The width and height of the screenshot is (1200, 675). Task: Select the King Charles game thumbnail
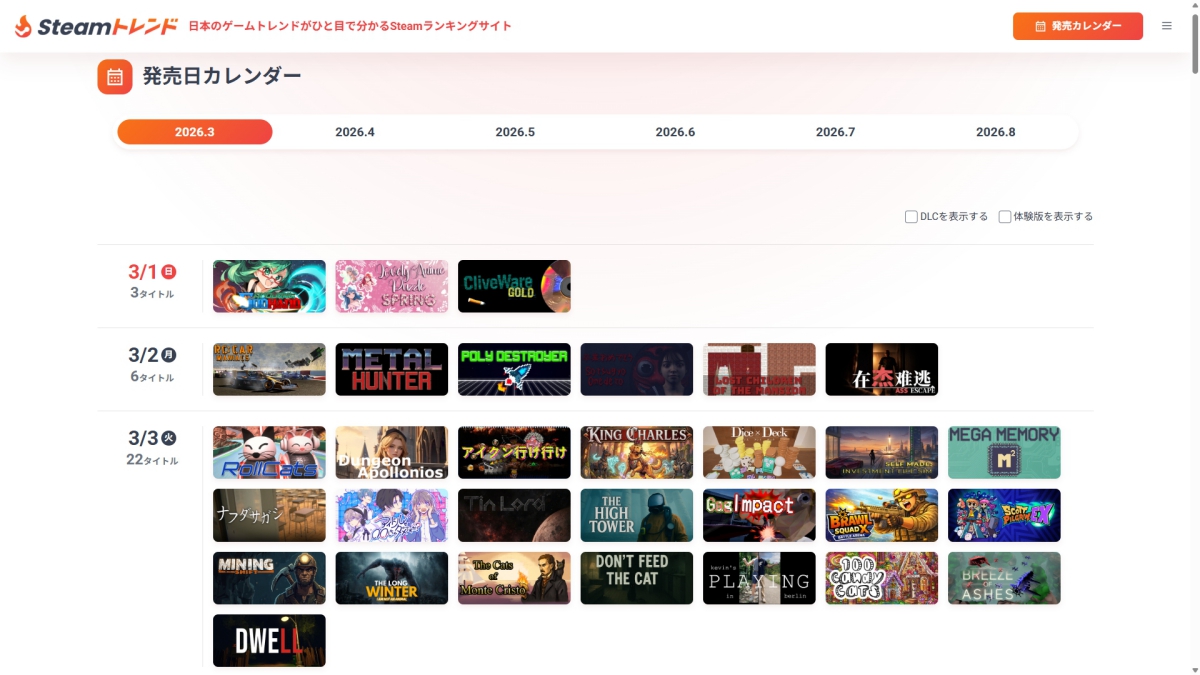(x=636, y=453)
